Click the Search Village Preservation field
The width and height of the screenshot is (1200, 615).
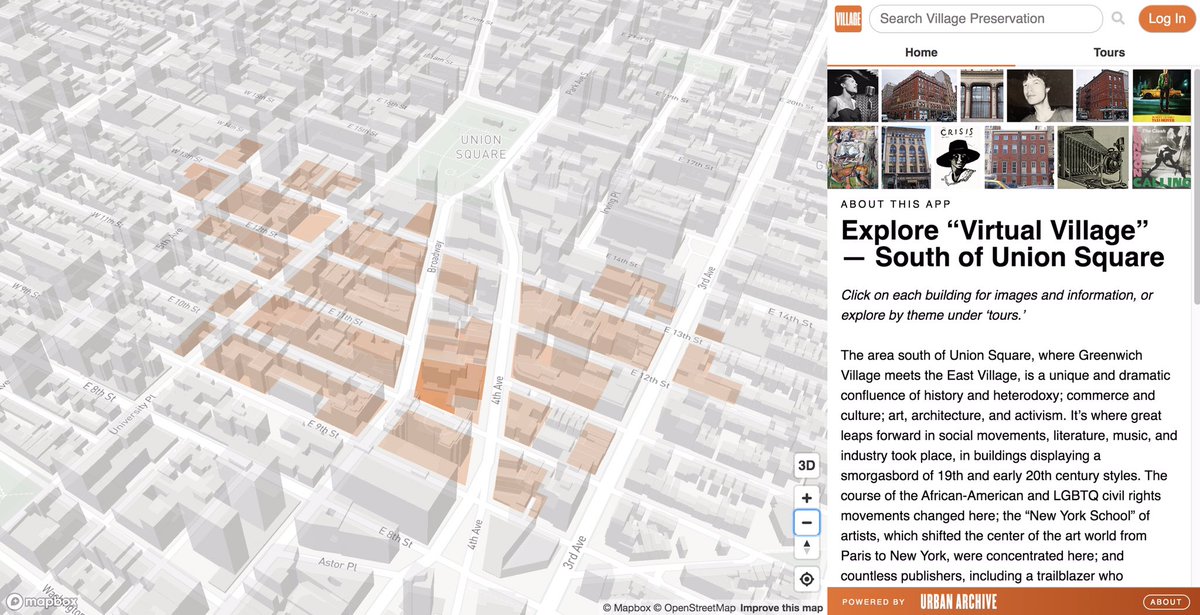986,18
